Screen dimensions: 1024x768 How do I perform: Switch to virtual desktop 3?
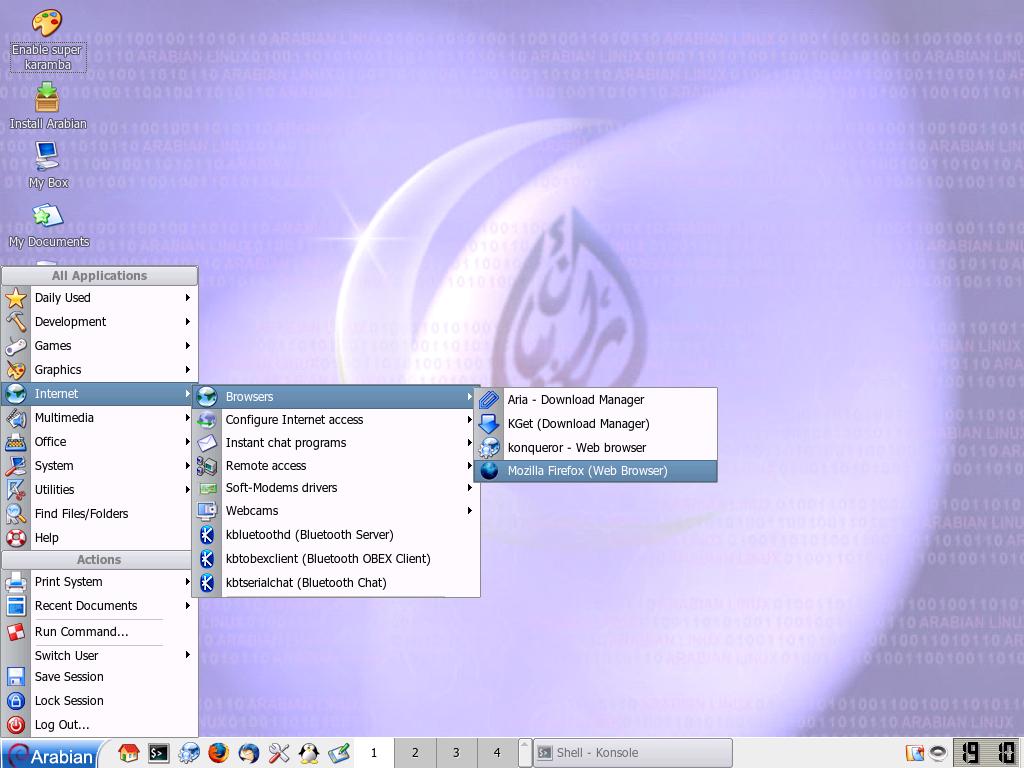456,753
